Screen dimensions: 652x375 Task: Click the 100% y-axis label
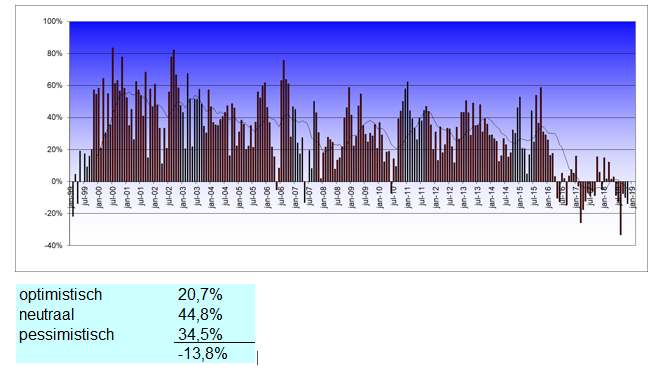(x=53, y=21)
